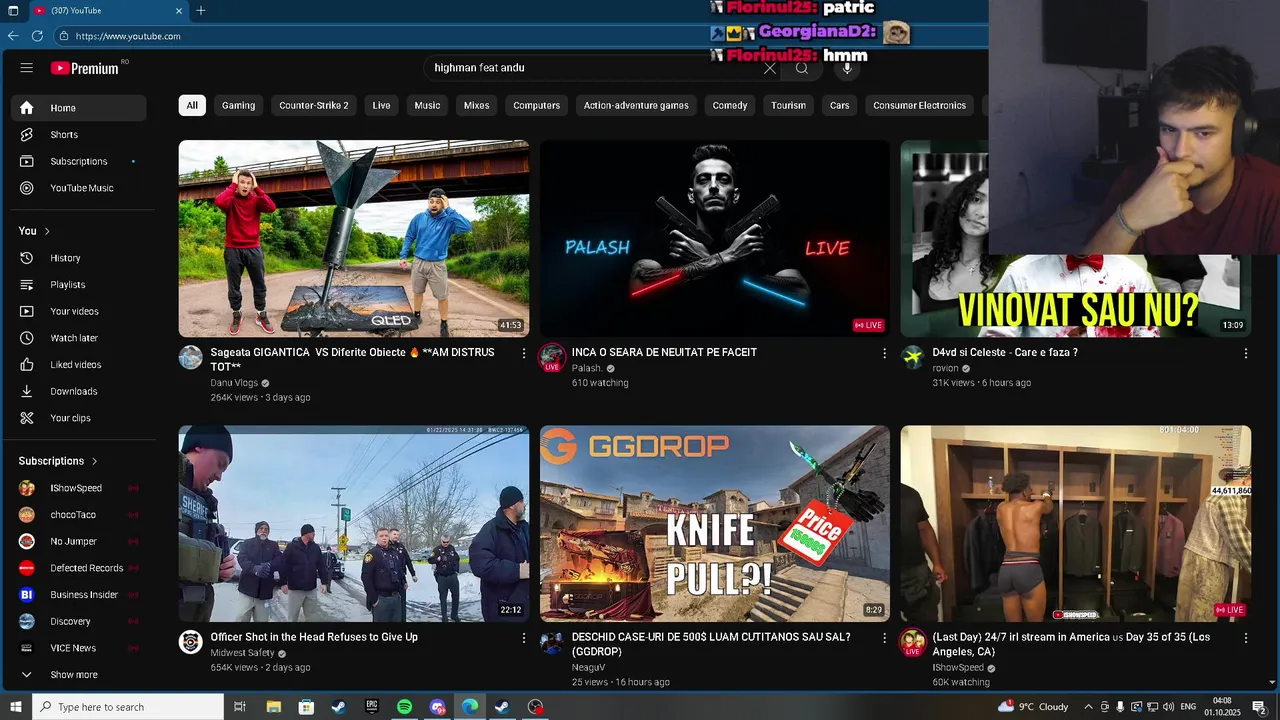Open more options for D4vd si Celeste video

click(x=1246, y=353)
